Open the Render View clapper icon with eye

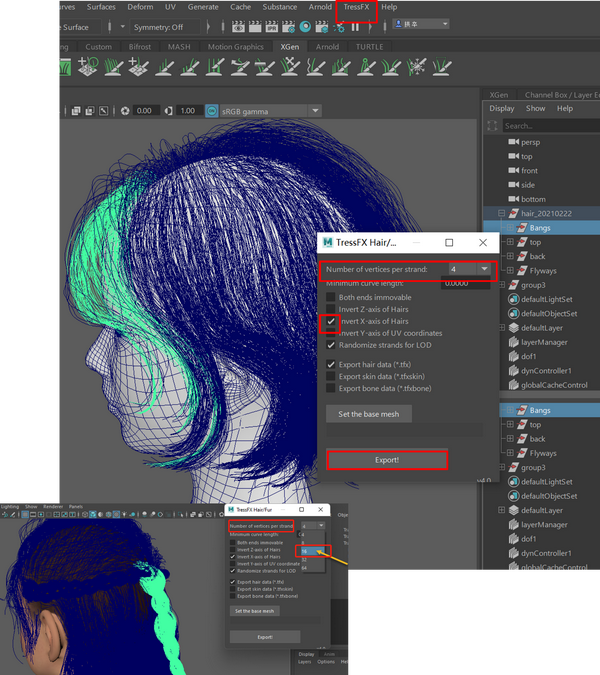point(238,27)
